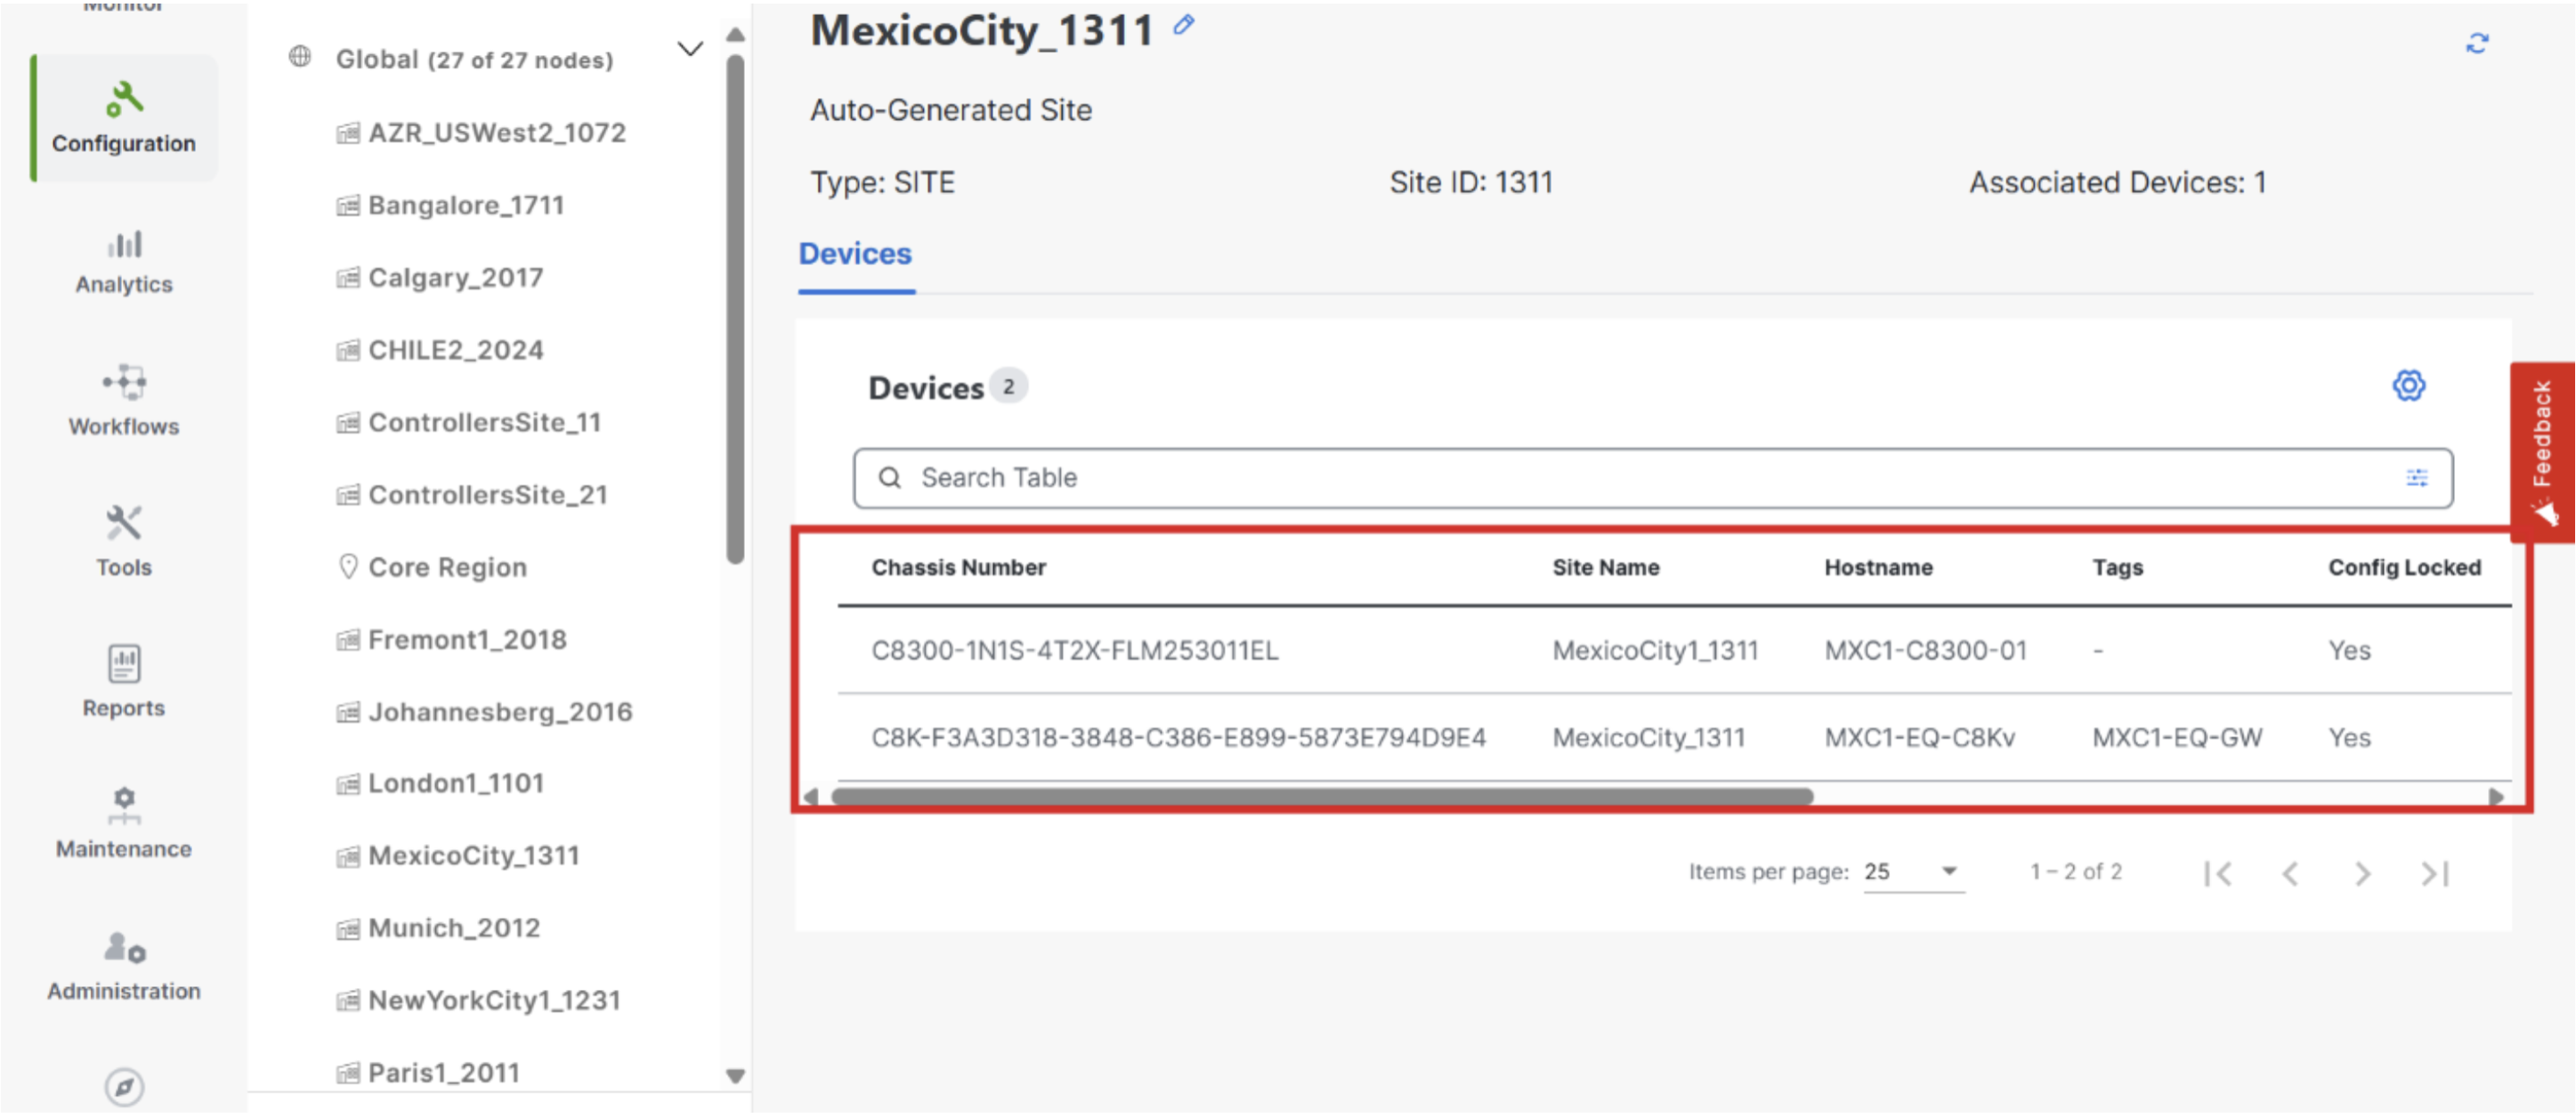Click the site tree vertical scrollbar thumb

pos(736,310)
